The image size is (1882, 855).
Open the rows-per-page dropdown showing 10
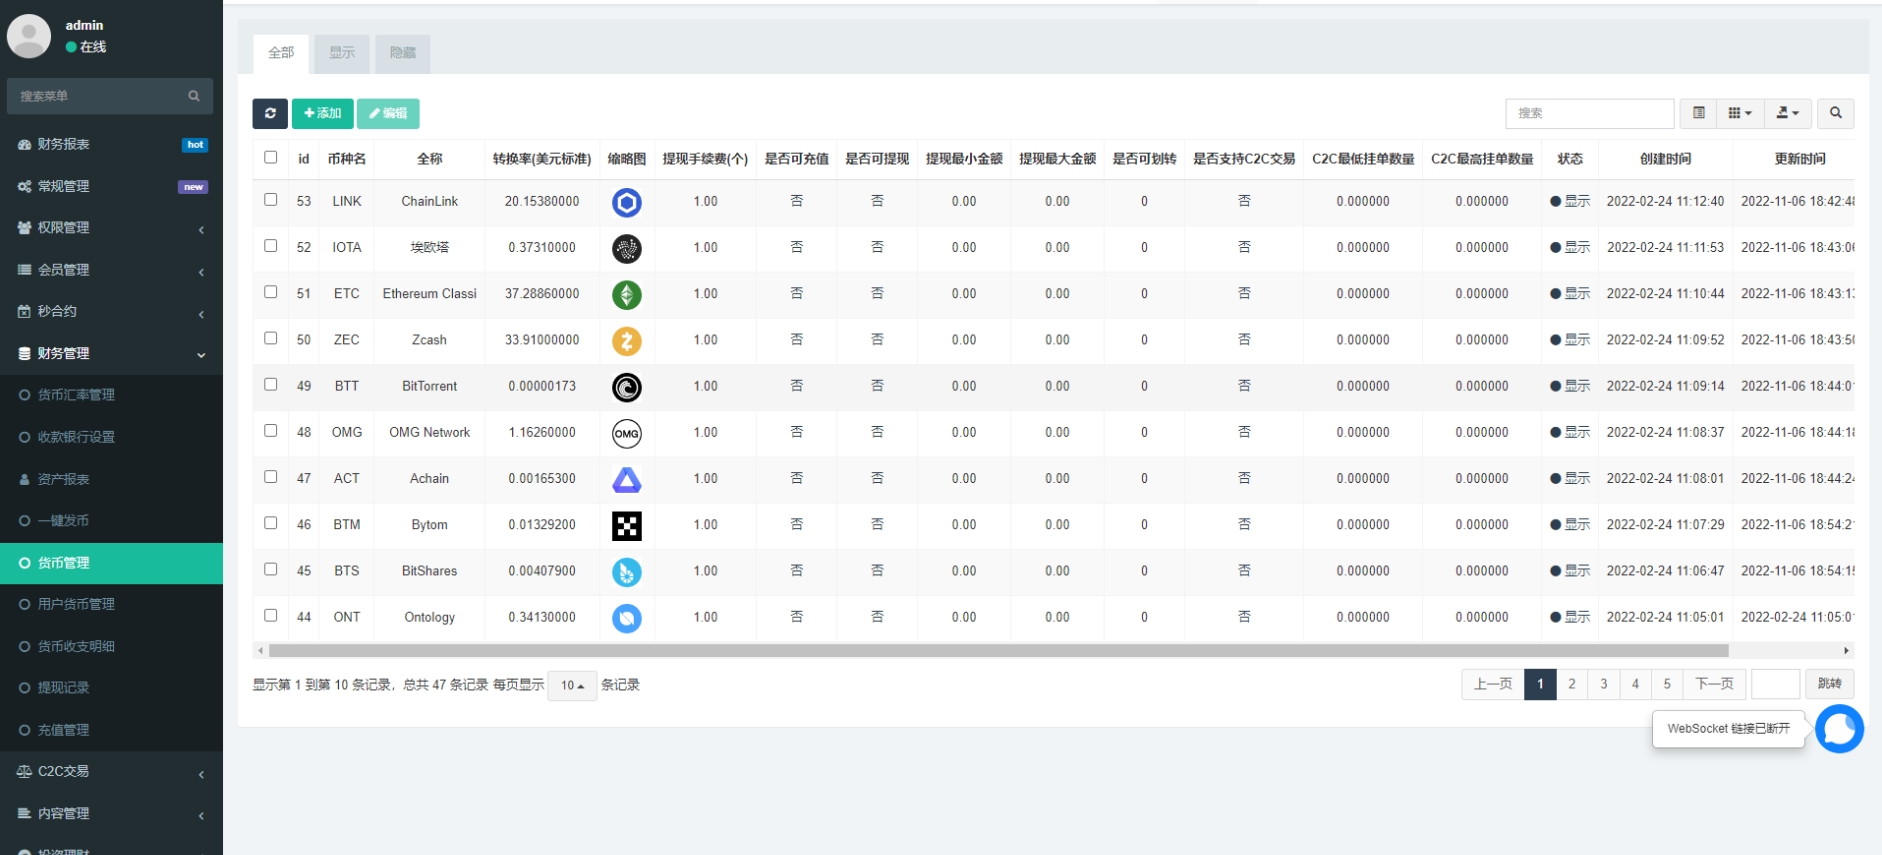(x=572, y=685)
